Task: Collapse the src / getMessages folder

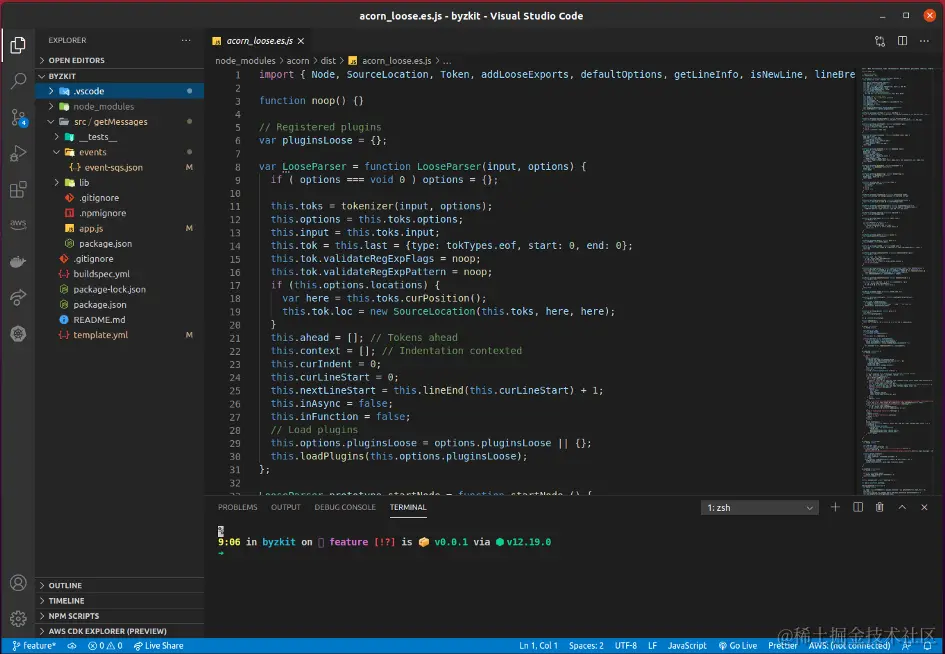Action: point(119,122)
